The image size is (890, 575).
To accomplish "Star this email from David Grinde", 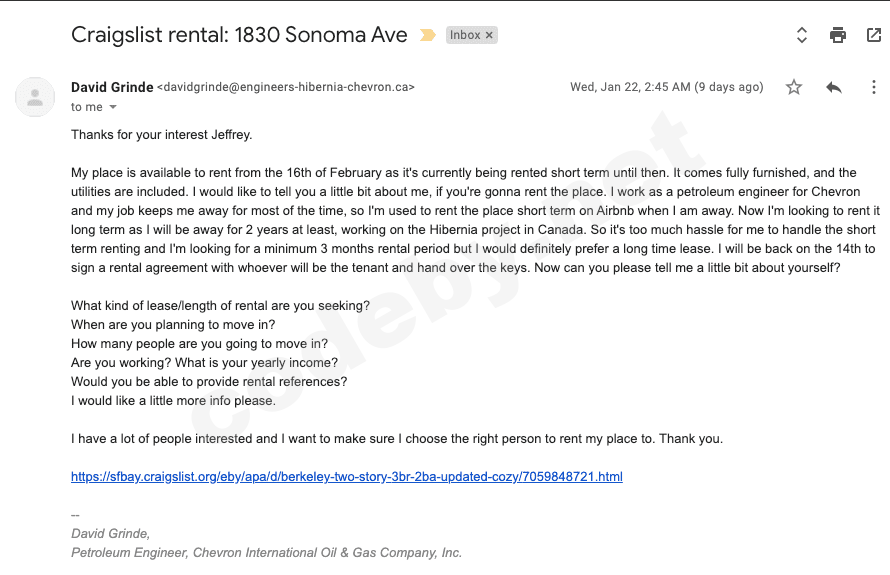I will coord(794,88).
